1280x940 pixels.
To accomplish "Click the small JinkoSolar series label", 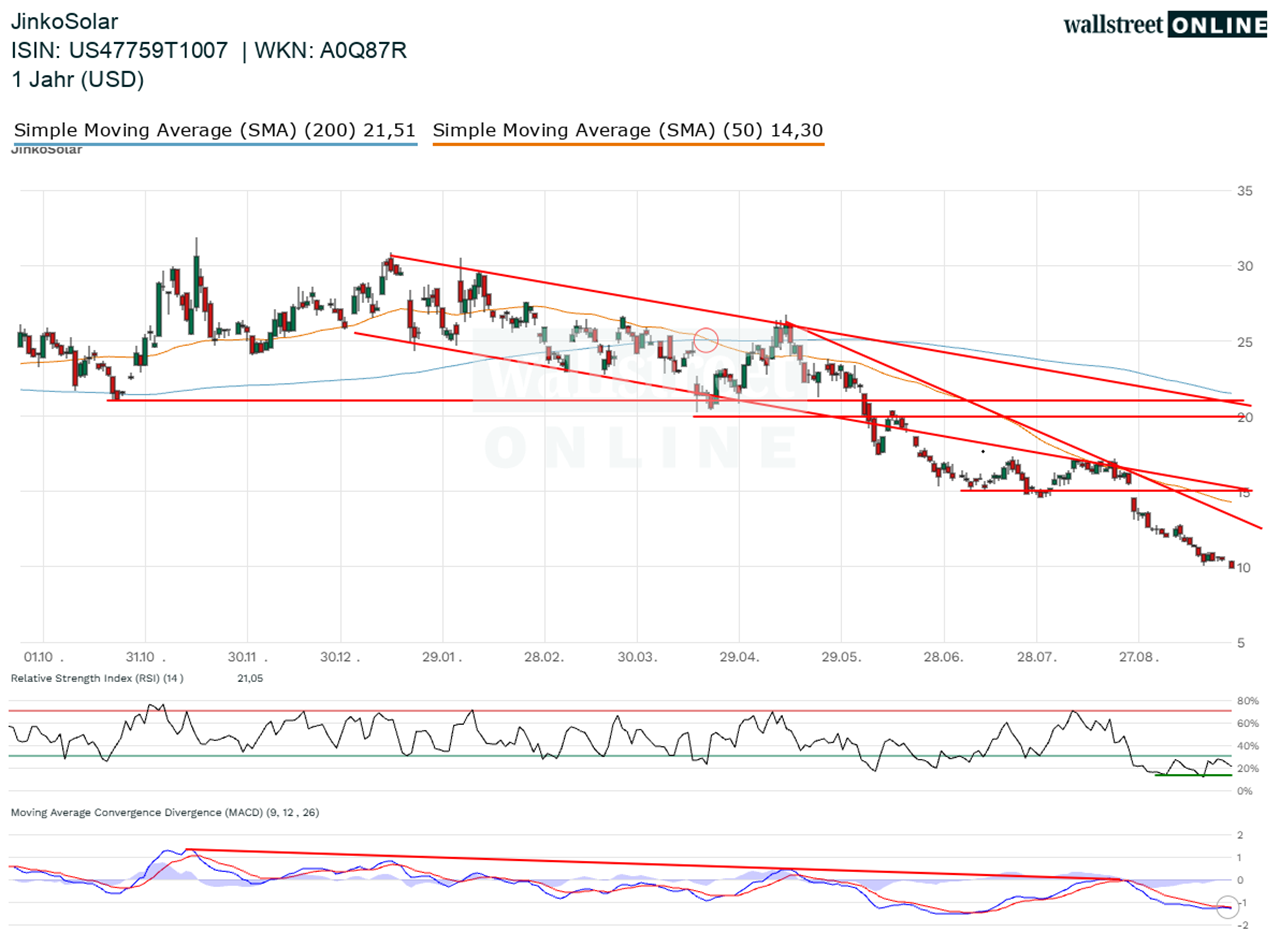I will [x=47, y=150].
